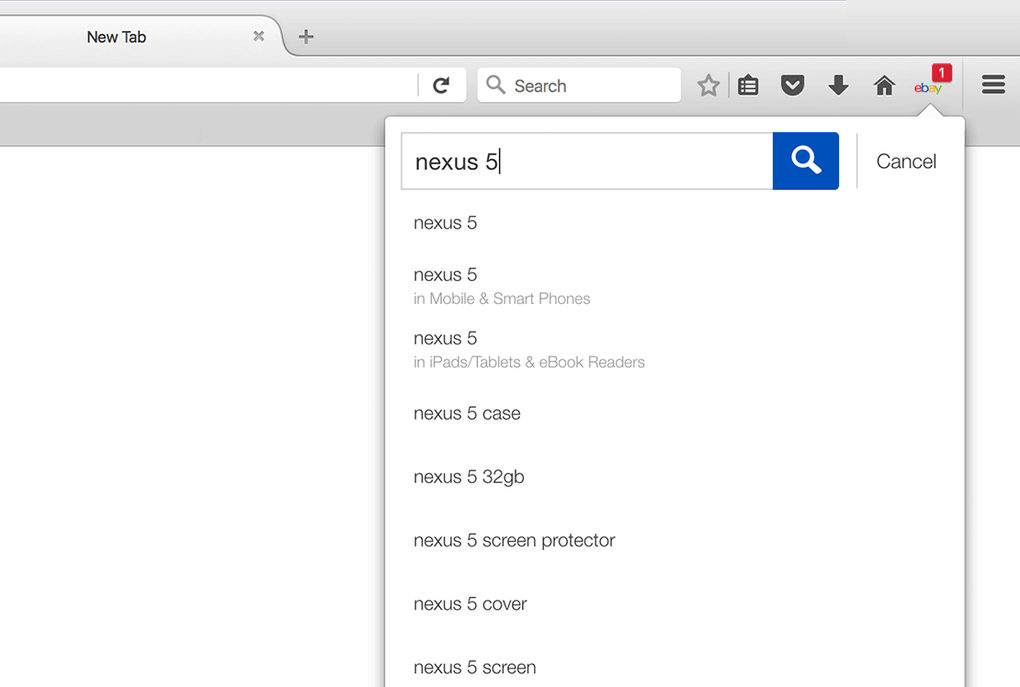Close the New Tab tab

258,36
